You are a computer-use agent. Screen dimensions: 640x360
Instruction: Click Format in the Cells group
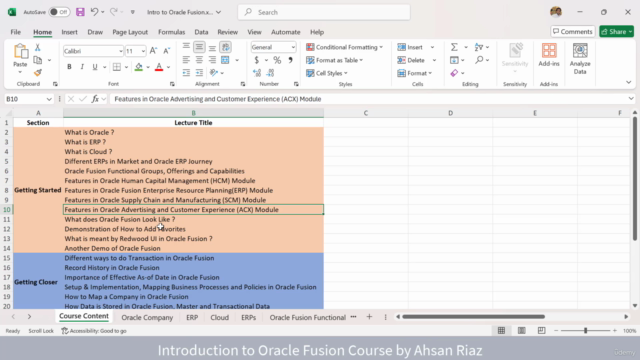pyautogui.click(x=415, y=73)
